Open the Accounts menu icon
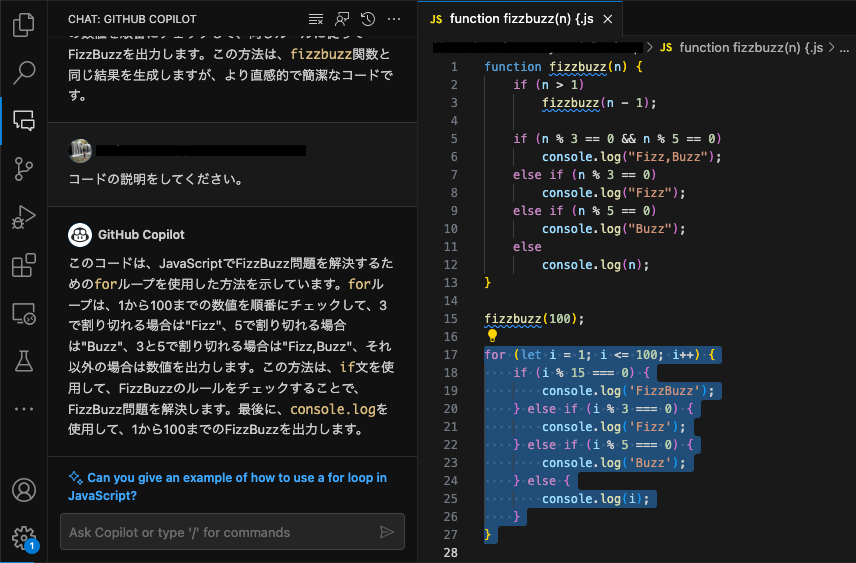856x563 pixels. click(23, 490)
